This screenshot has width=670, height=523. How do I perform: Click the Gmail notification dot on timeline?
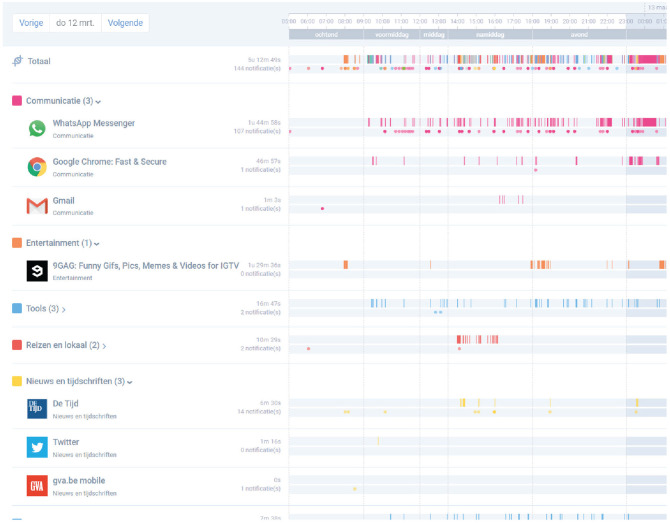[322, 208]
